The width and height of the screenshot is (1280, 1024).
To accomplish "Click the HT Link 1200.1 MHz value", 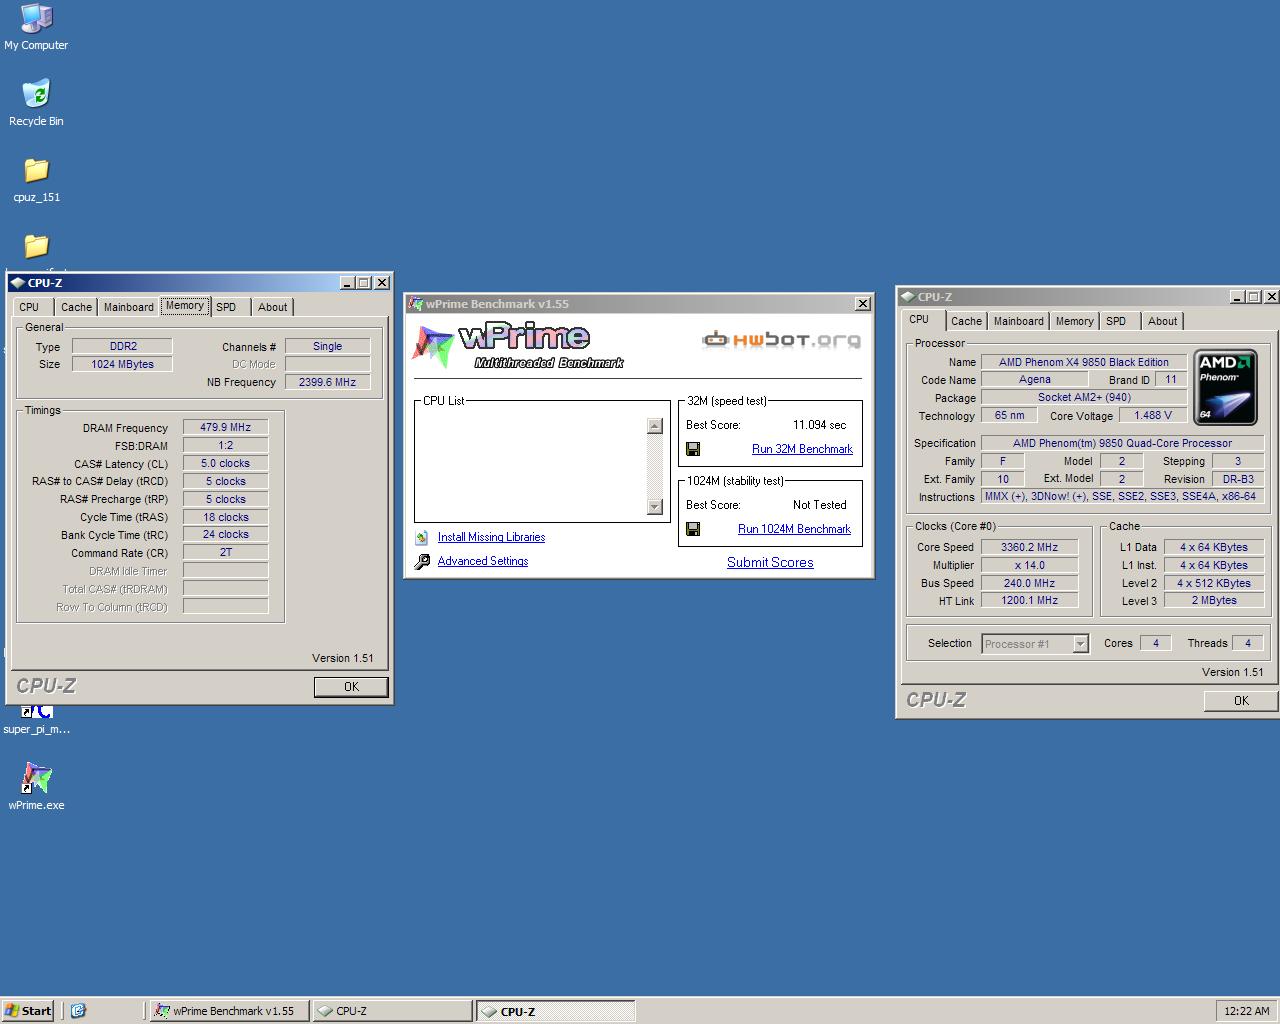I will point(1029,600).
